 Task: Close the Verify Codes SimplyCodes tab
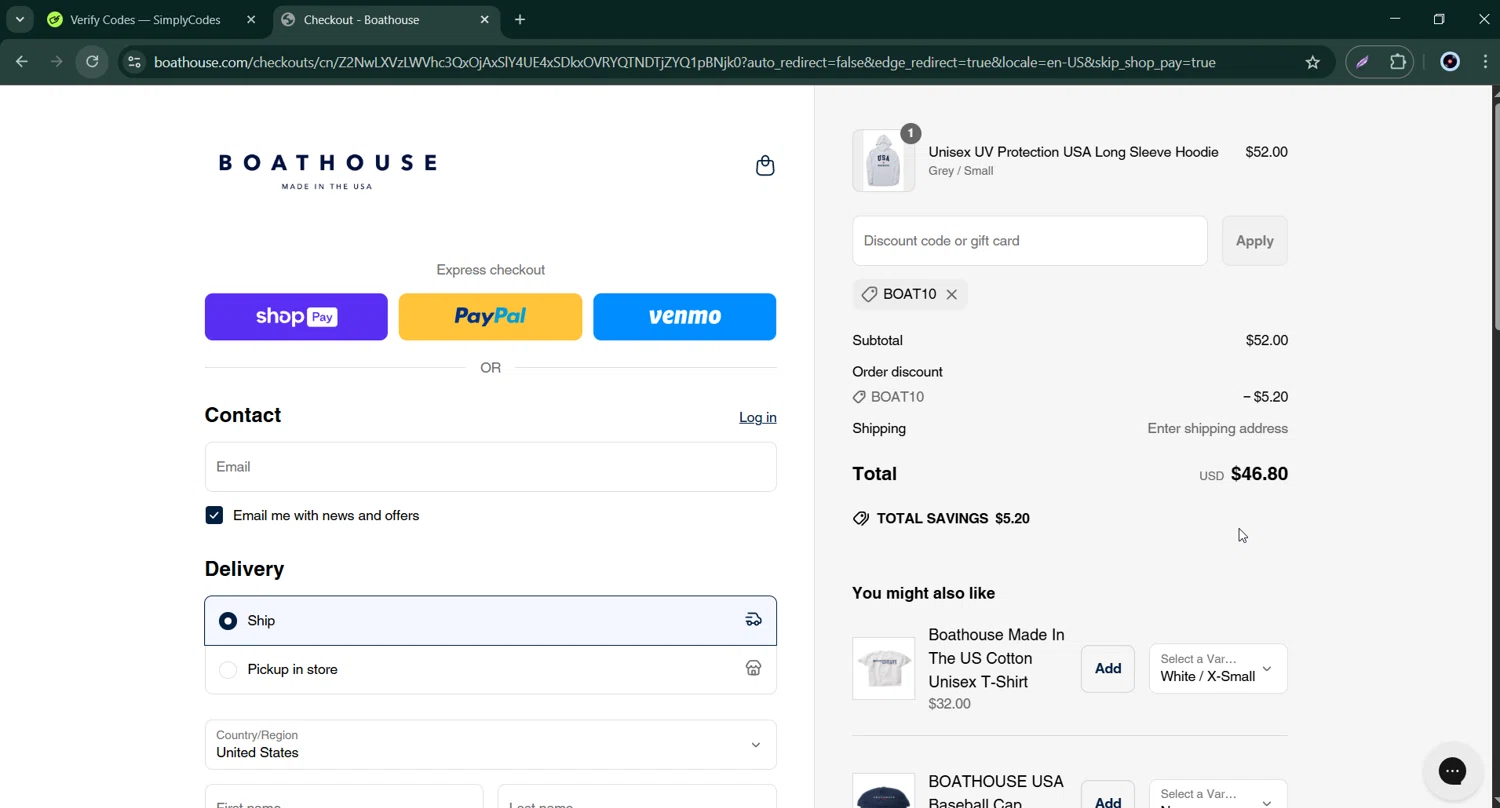pyautogui.click(x=251, y=19)
